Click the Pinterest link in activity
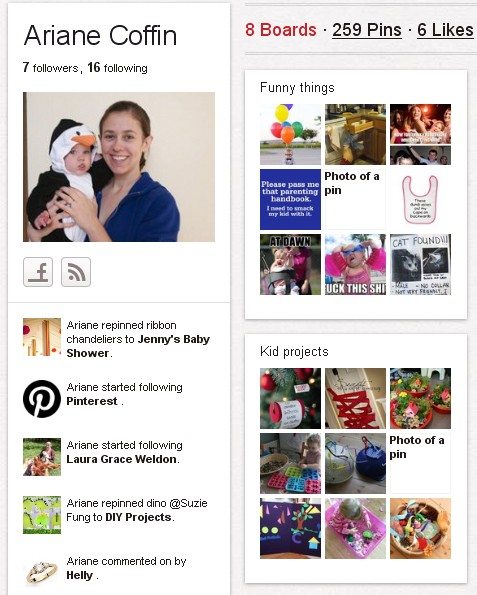Screen dimensions: 477x595 92,401
